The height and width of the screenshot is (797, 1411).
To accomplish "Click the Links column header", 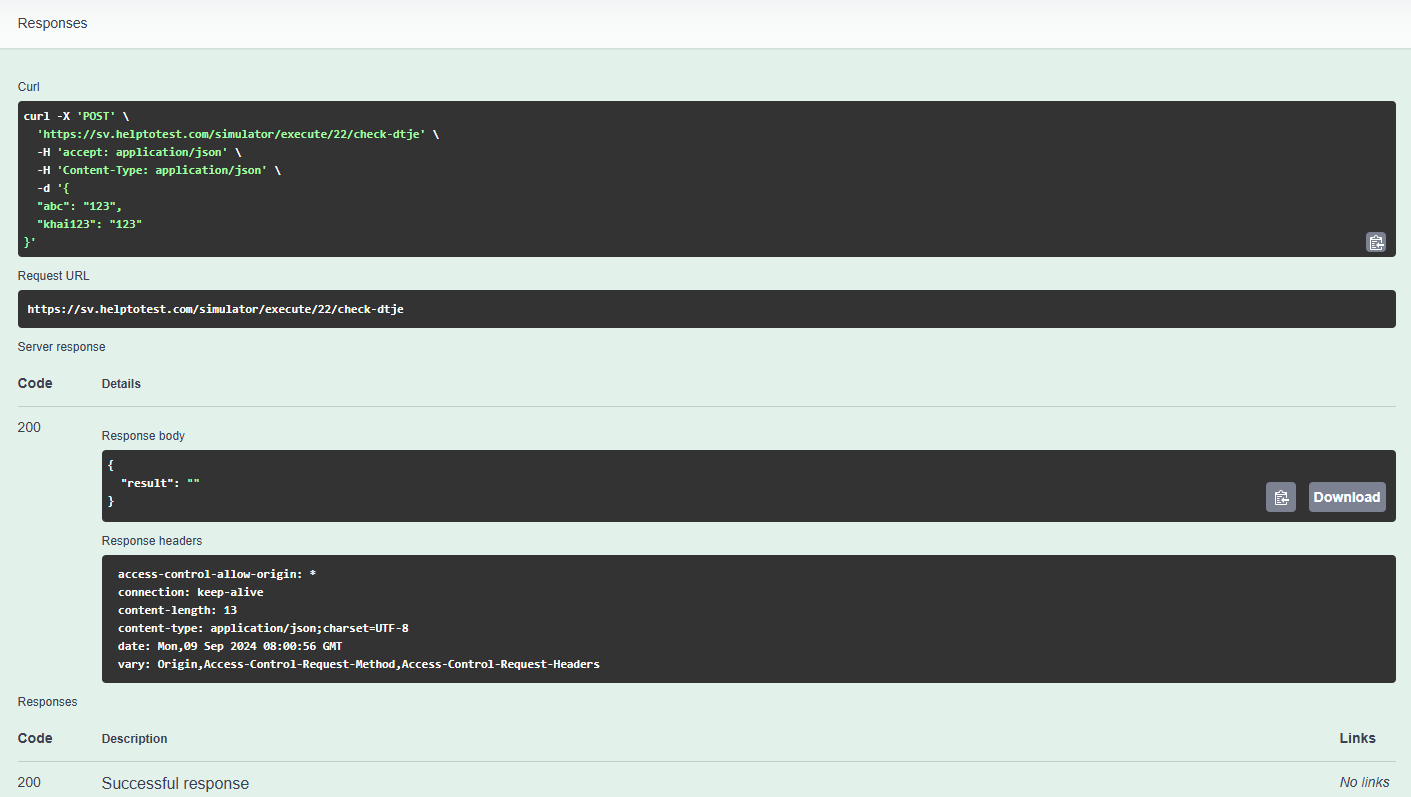I will (1358, 739).
